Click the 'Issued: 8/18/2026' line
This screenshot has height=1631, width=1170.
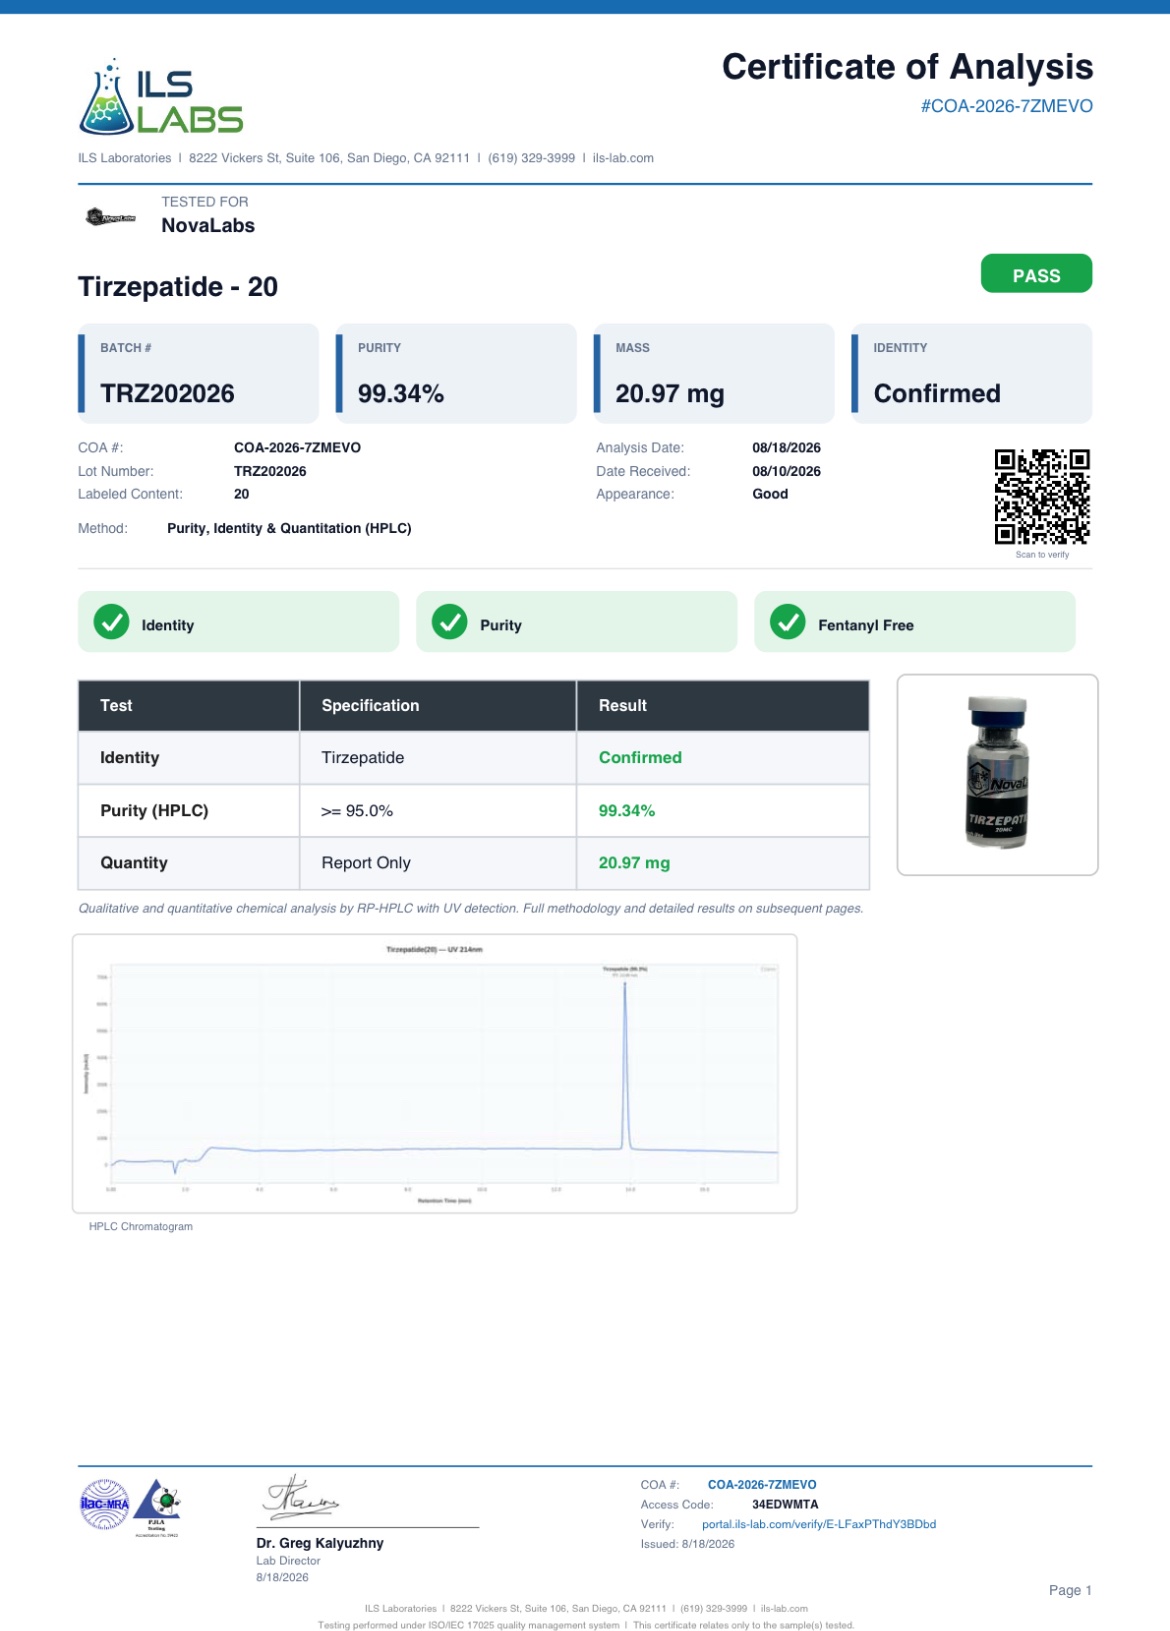pos(687,1544)
